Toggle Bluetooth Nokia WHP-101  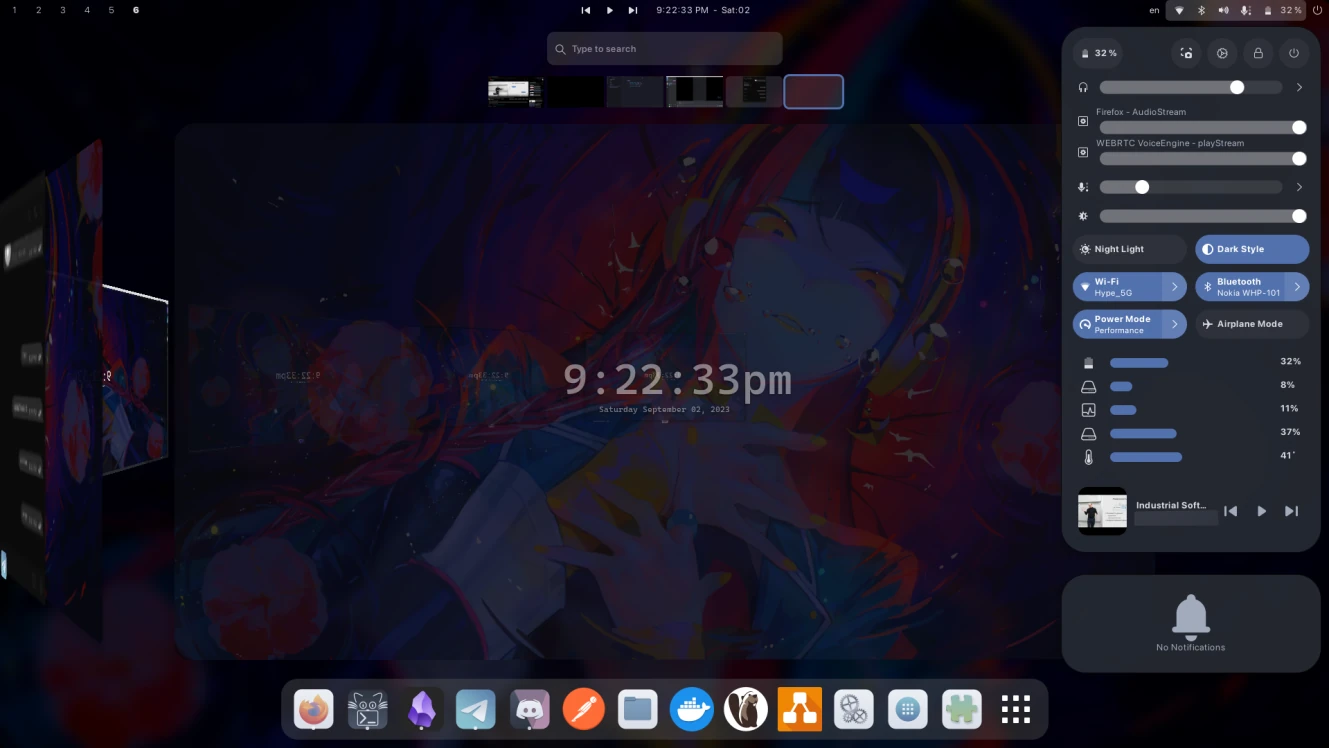tap(1240, 287)
